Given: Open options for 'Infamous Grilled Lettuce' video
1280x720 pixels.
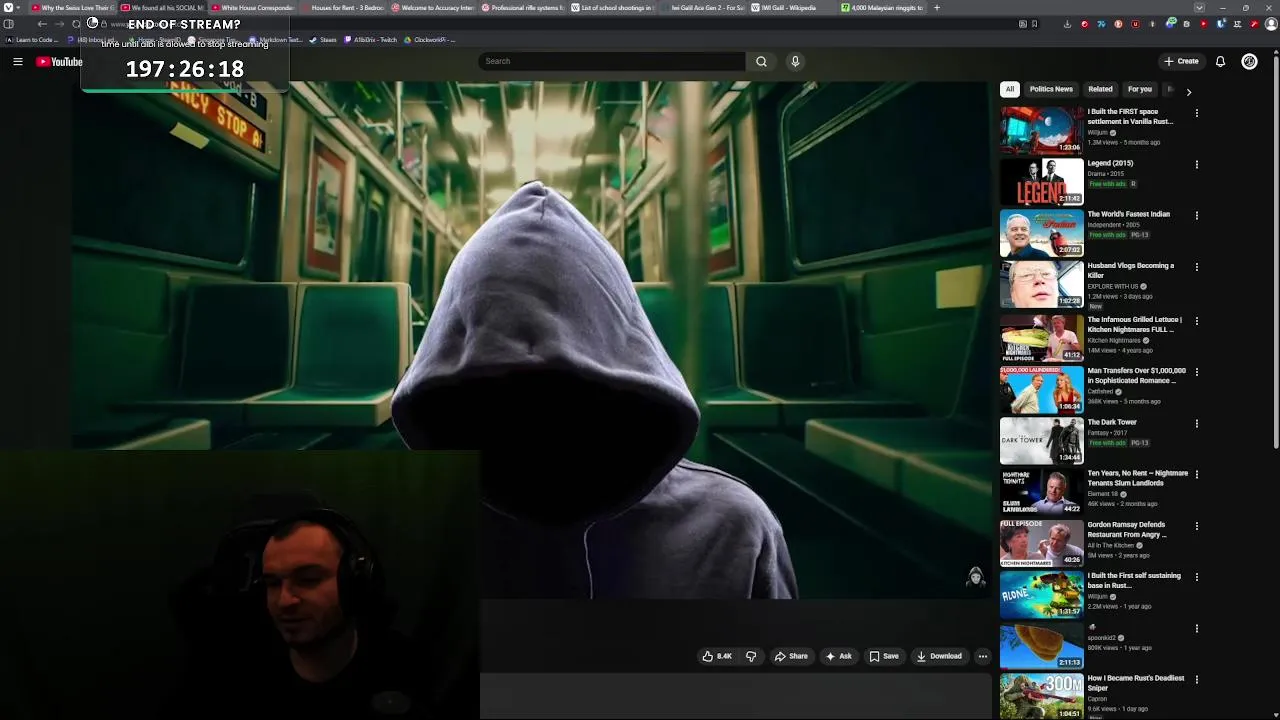Looking at the screenshot, I should (1196, 321).
